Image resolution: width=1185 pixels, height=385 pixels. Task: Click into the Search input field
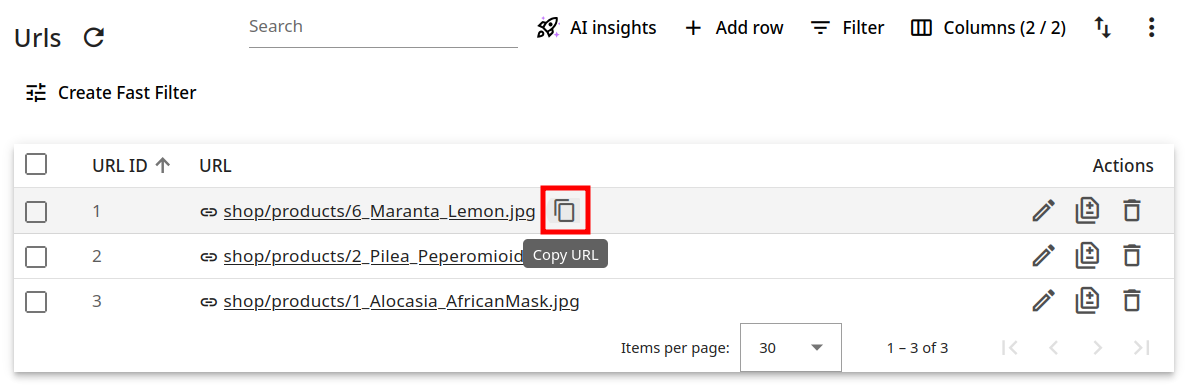pos(383,27)
